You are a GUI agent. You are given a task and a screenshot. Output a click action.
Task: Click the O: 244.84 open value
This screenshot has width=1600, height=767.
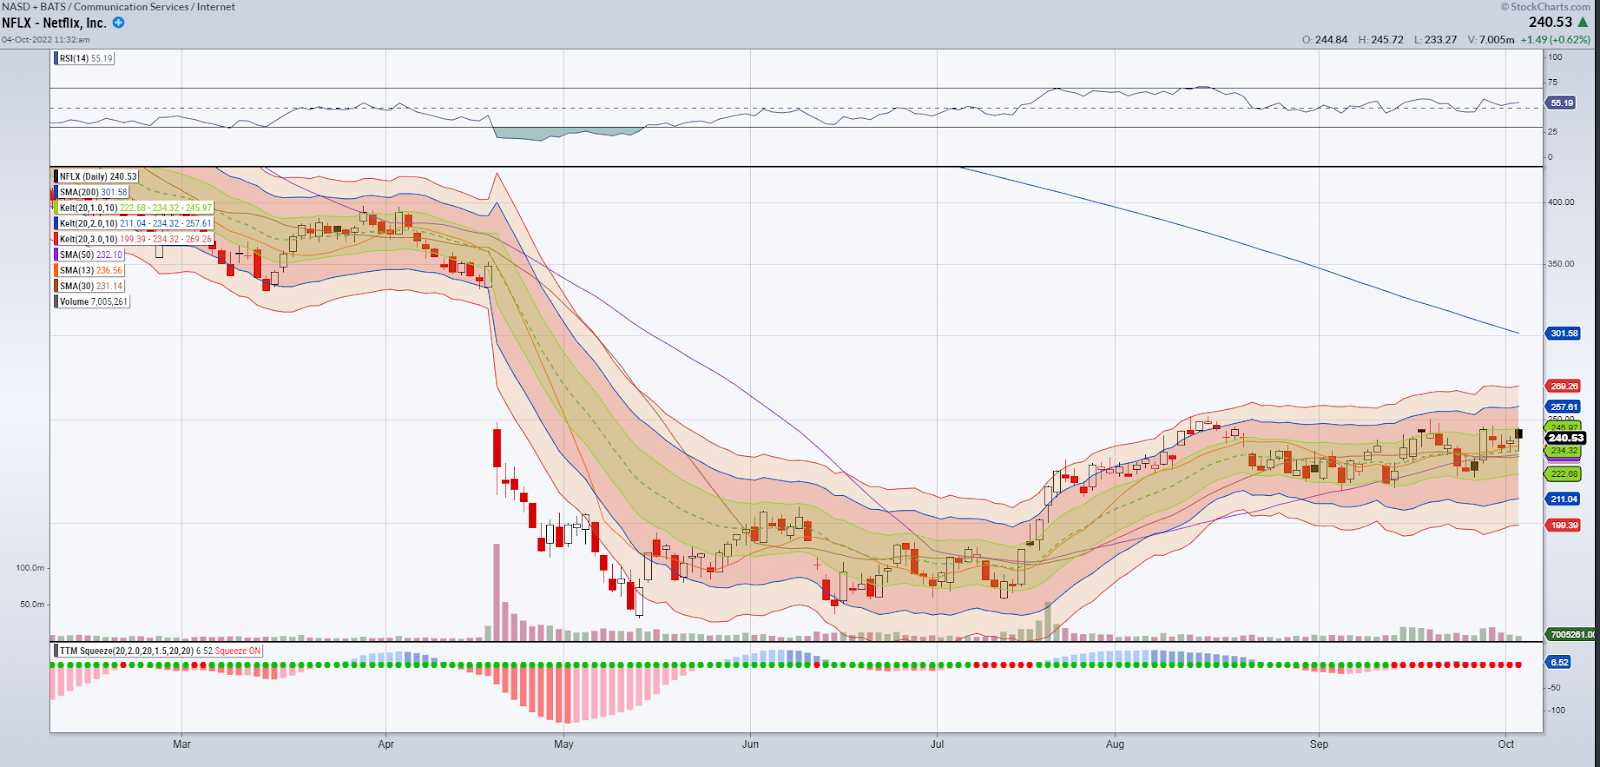[1325, 40]
